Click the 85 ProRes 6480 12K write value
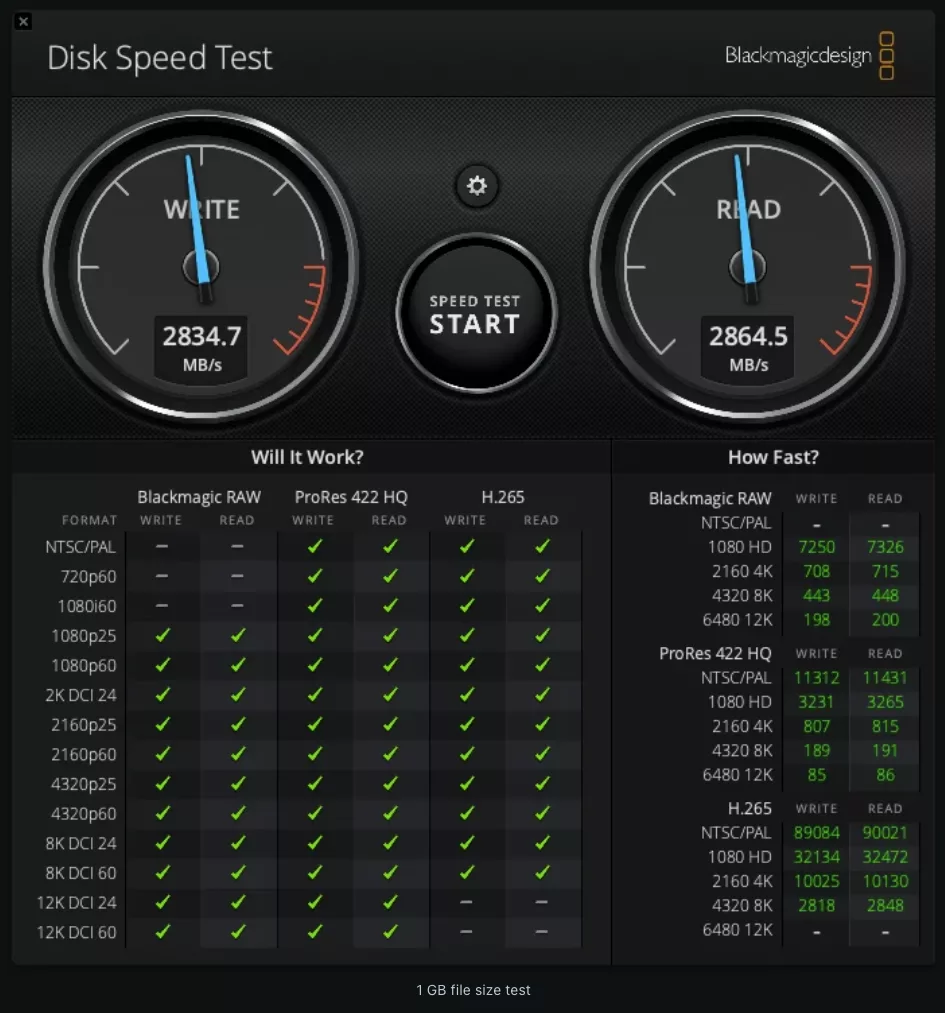Viewport: 945px width, 1013px height. 816,775
